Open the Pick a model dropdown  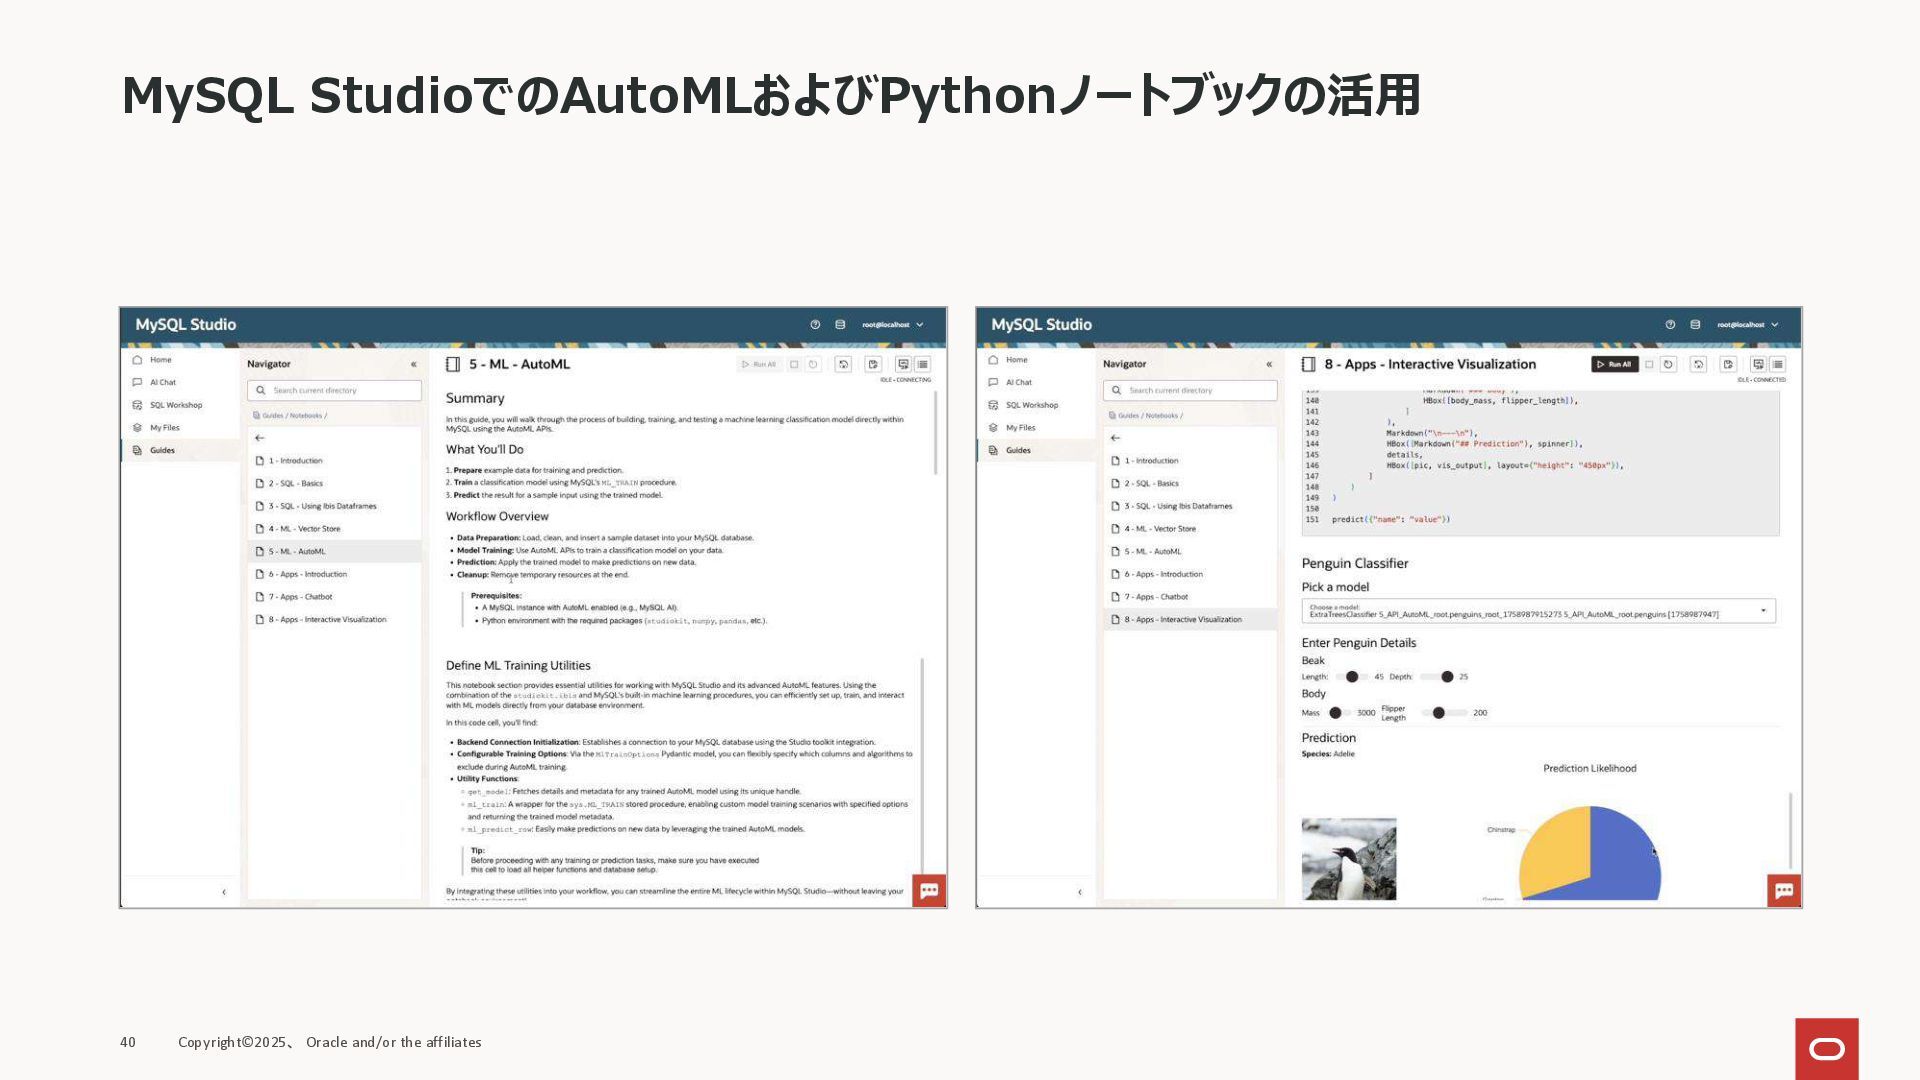[1538, 611]
